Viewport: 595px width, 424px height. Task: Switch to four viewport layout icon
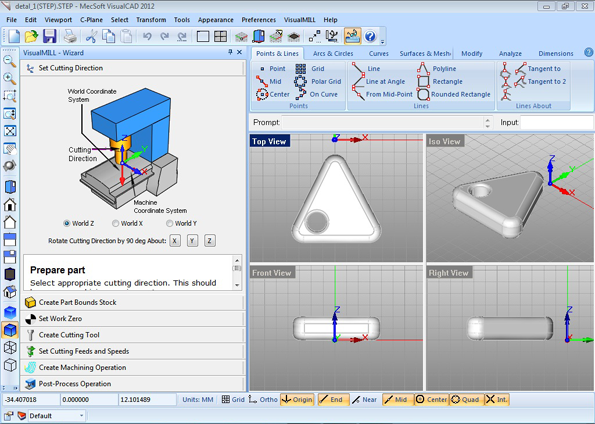[x=220, y=36]
